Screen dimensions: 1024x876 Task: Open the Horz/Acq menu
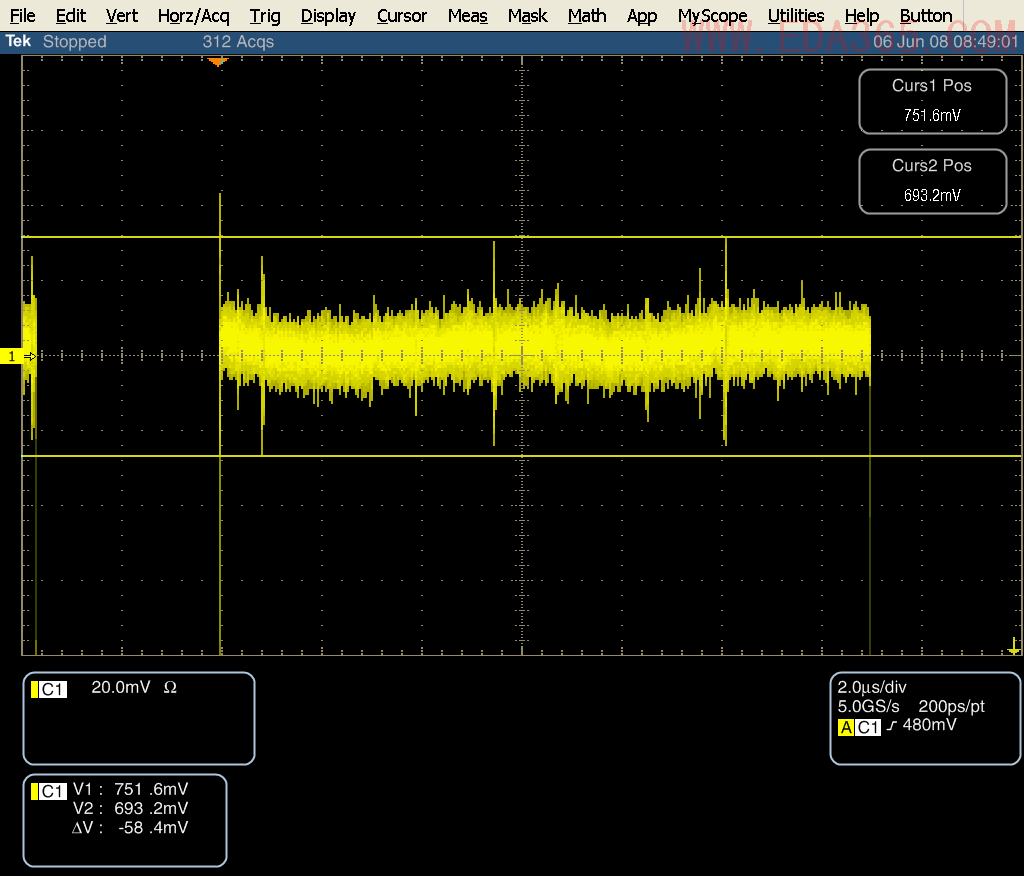coord(193,16)
